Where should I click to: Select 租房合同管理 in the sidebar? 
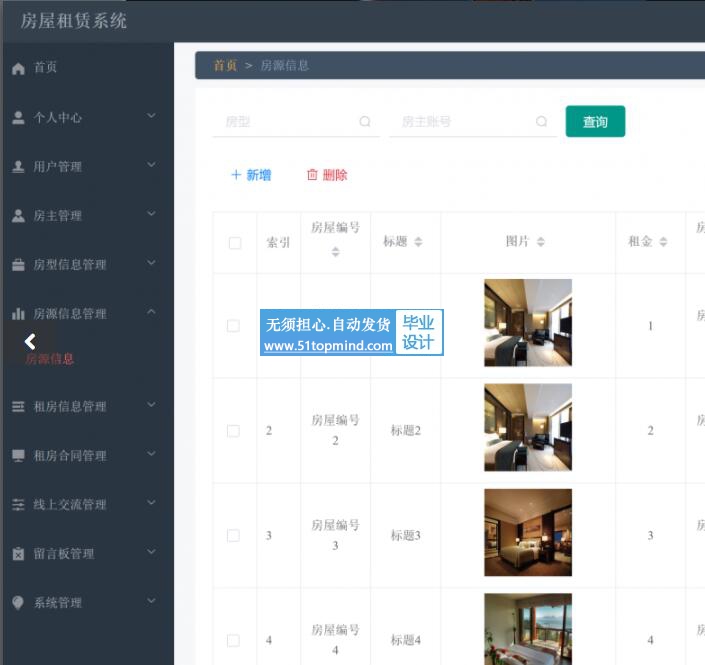coord(70,455)
